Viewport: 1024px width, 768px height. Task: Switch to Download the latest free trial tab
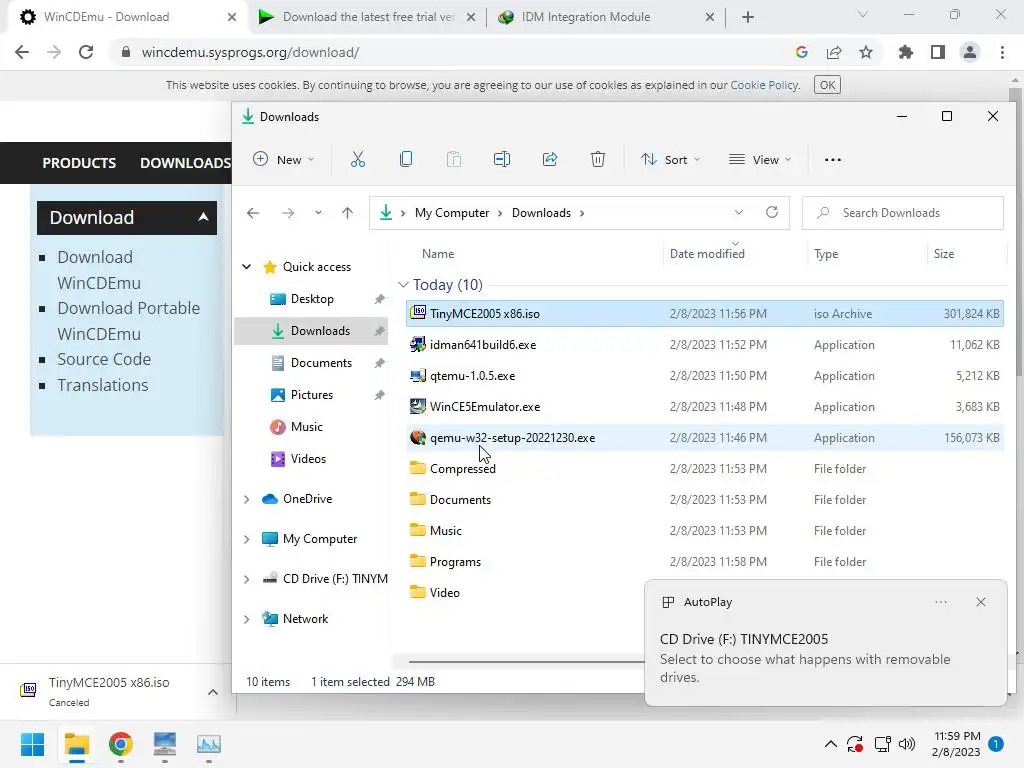pos(369,17)
